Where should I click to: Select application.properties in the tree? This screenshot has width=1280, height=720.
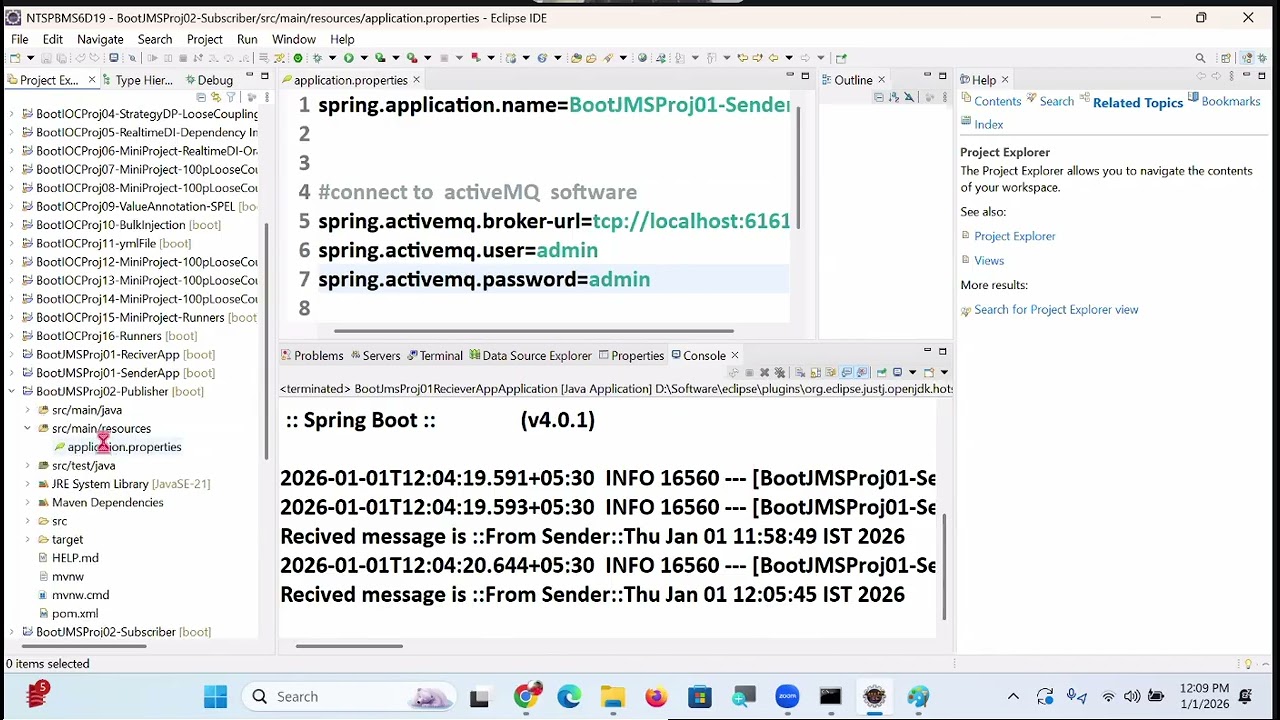tap(124, 447)
